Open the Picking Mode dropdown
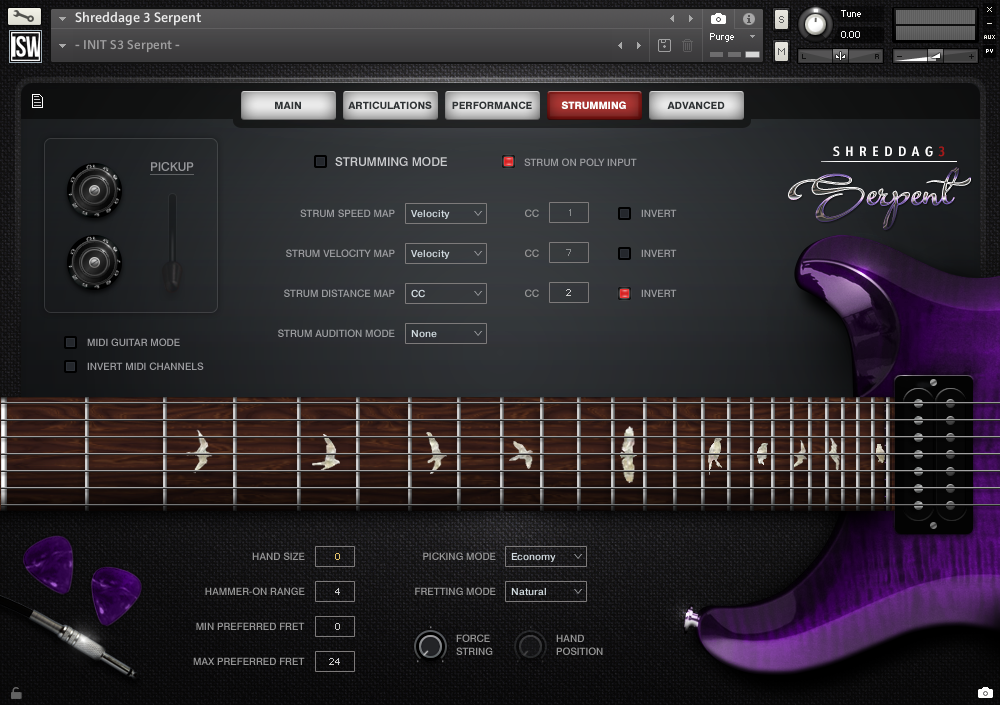The width and height of the screenshot is (1000, 705). [545, 556]
